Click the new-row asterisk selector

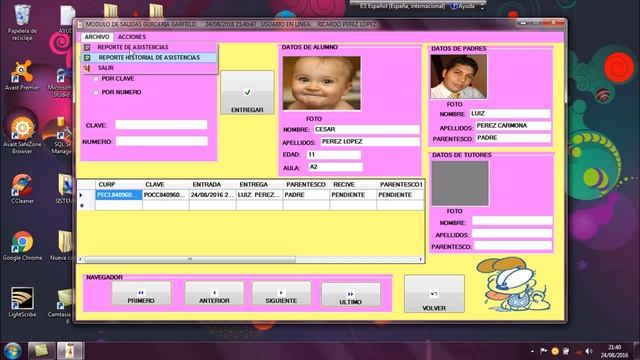tap(86, 205)
